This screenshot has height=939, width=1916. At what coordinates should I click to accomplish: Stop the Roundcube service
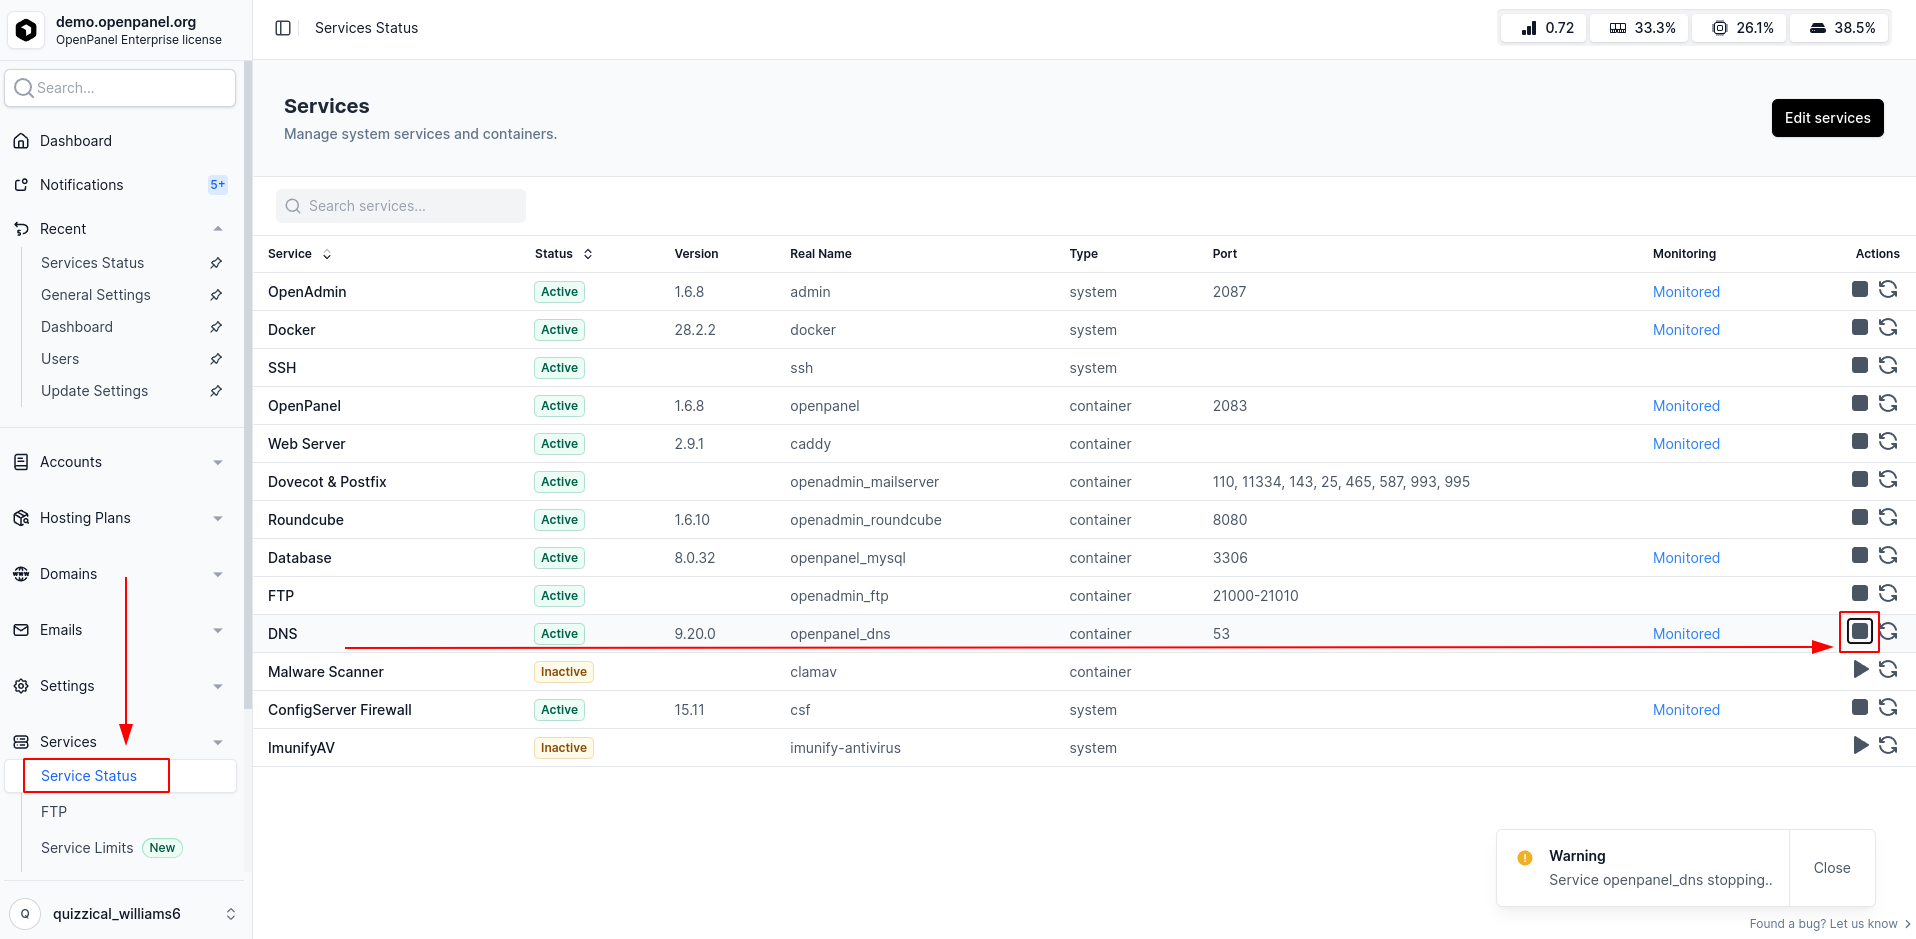1860,518
